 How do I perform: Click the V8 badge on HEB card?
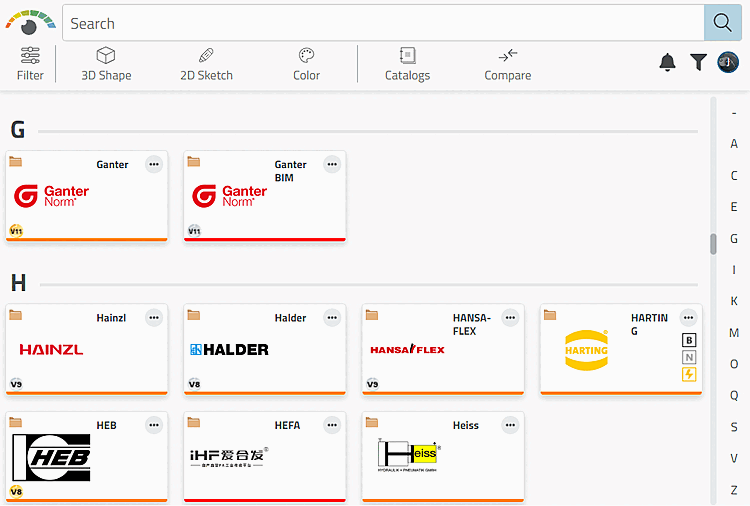[x=16, y=492]
